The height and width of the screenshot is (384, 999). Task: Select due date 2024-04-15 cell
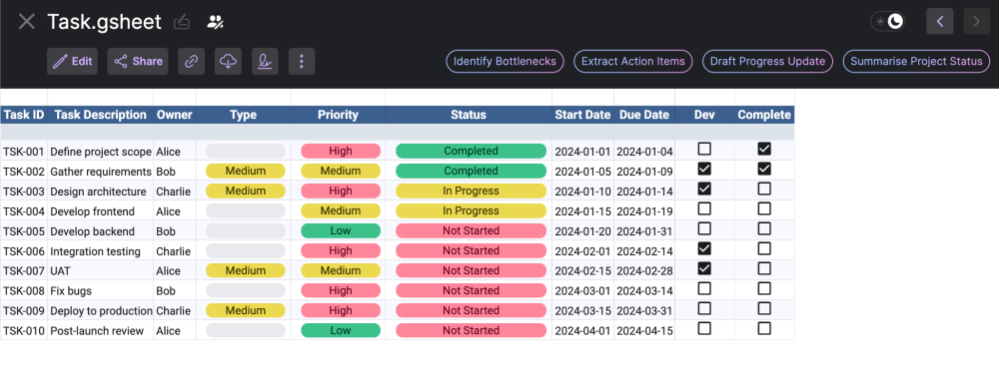pyautogui.click(x=644, y=331)
